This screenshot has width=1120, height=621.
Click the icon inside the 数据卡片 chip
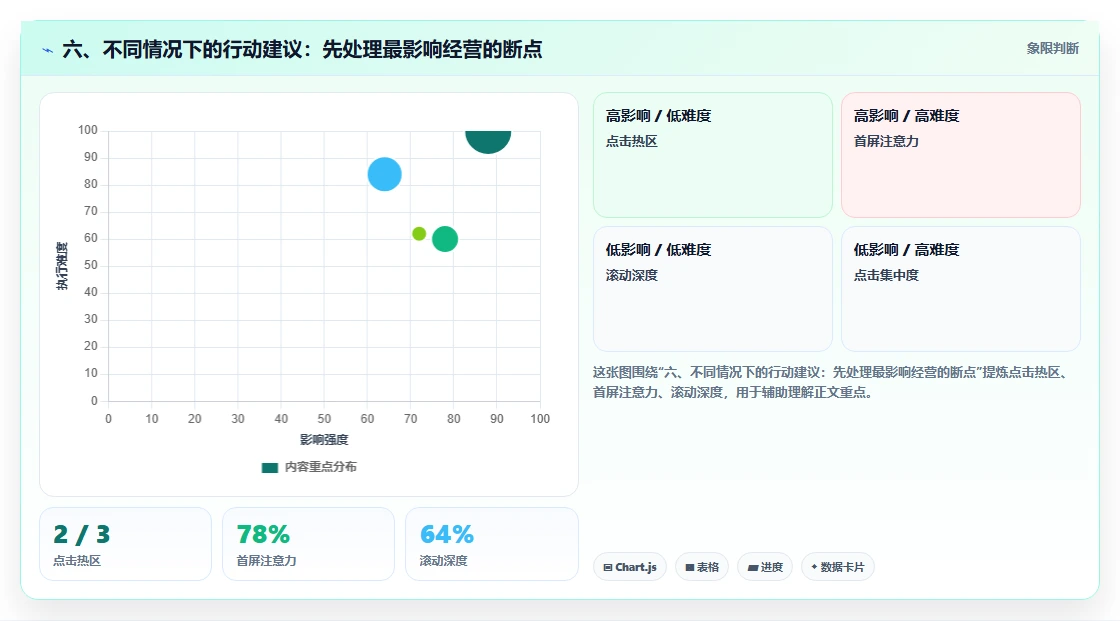point(814,567)
